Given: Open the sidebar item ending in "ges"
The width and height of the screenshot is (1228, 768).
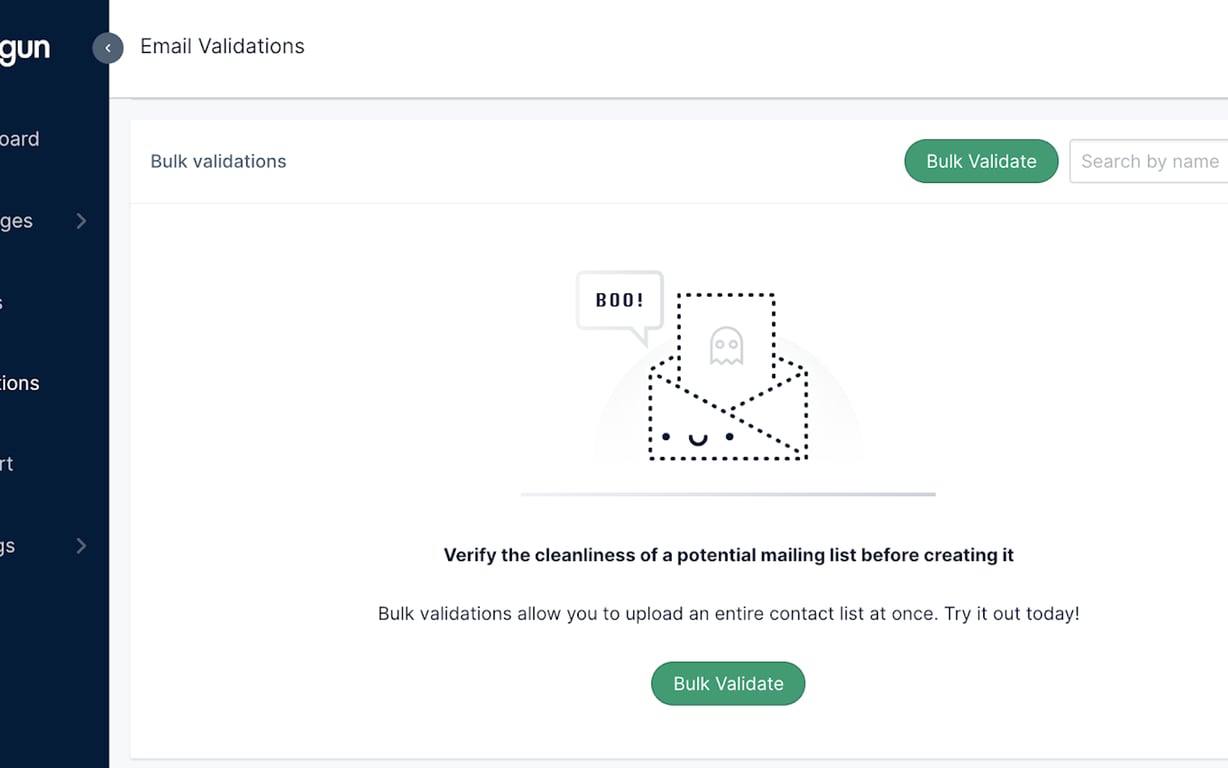Looking at the screenshot, I should [17, 221].
